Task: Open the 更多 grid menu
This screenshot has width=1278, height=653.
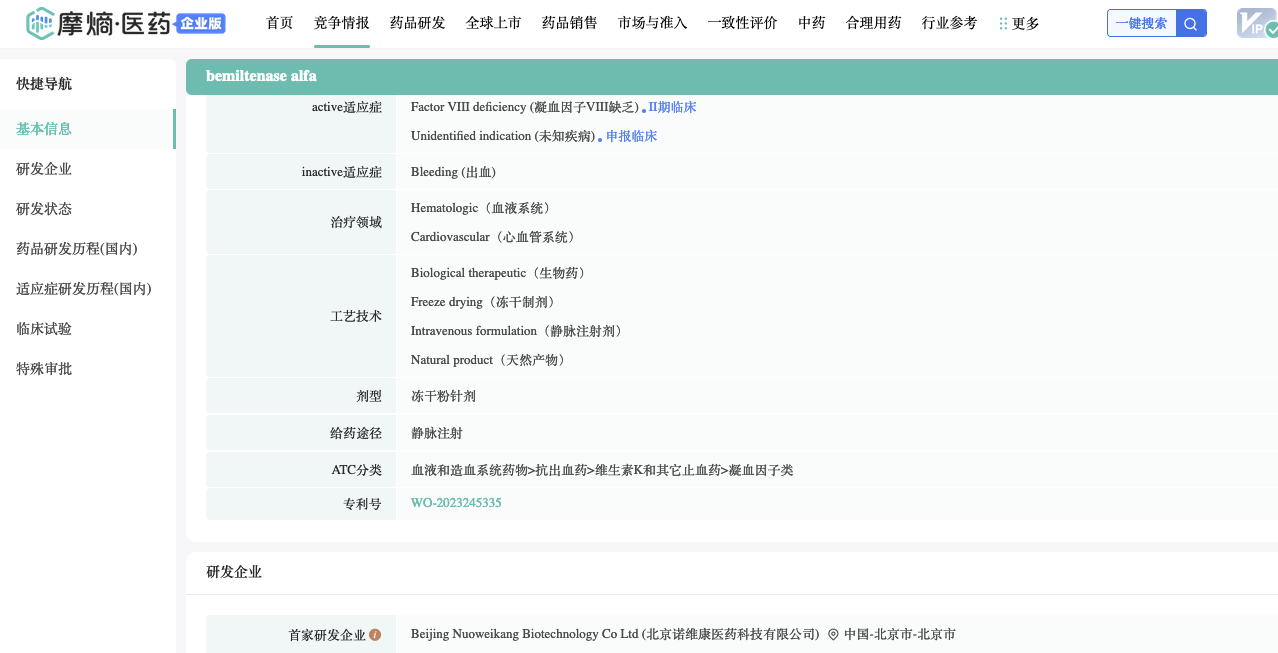Action: [1019, 23]
